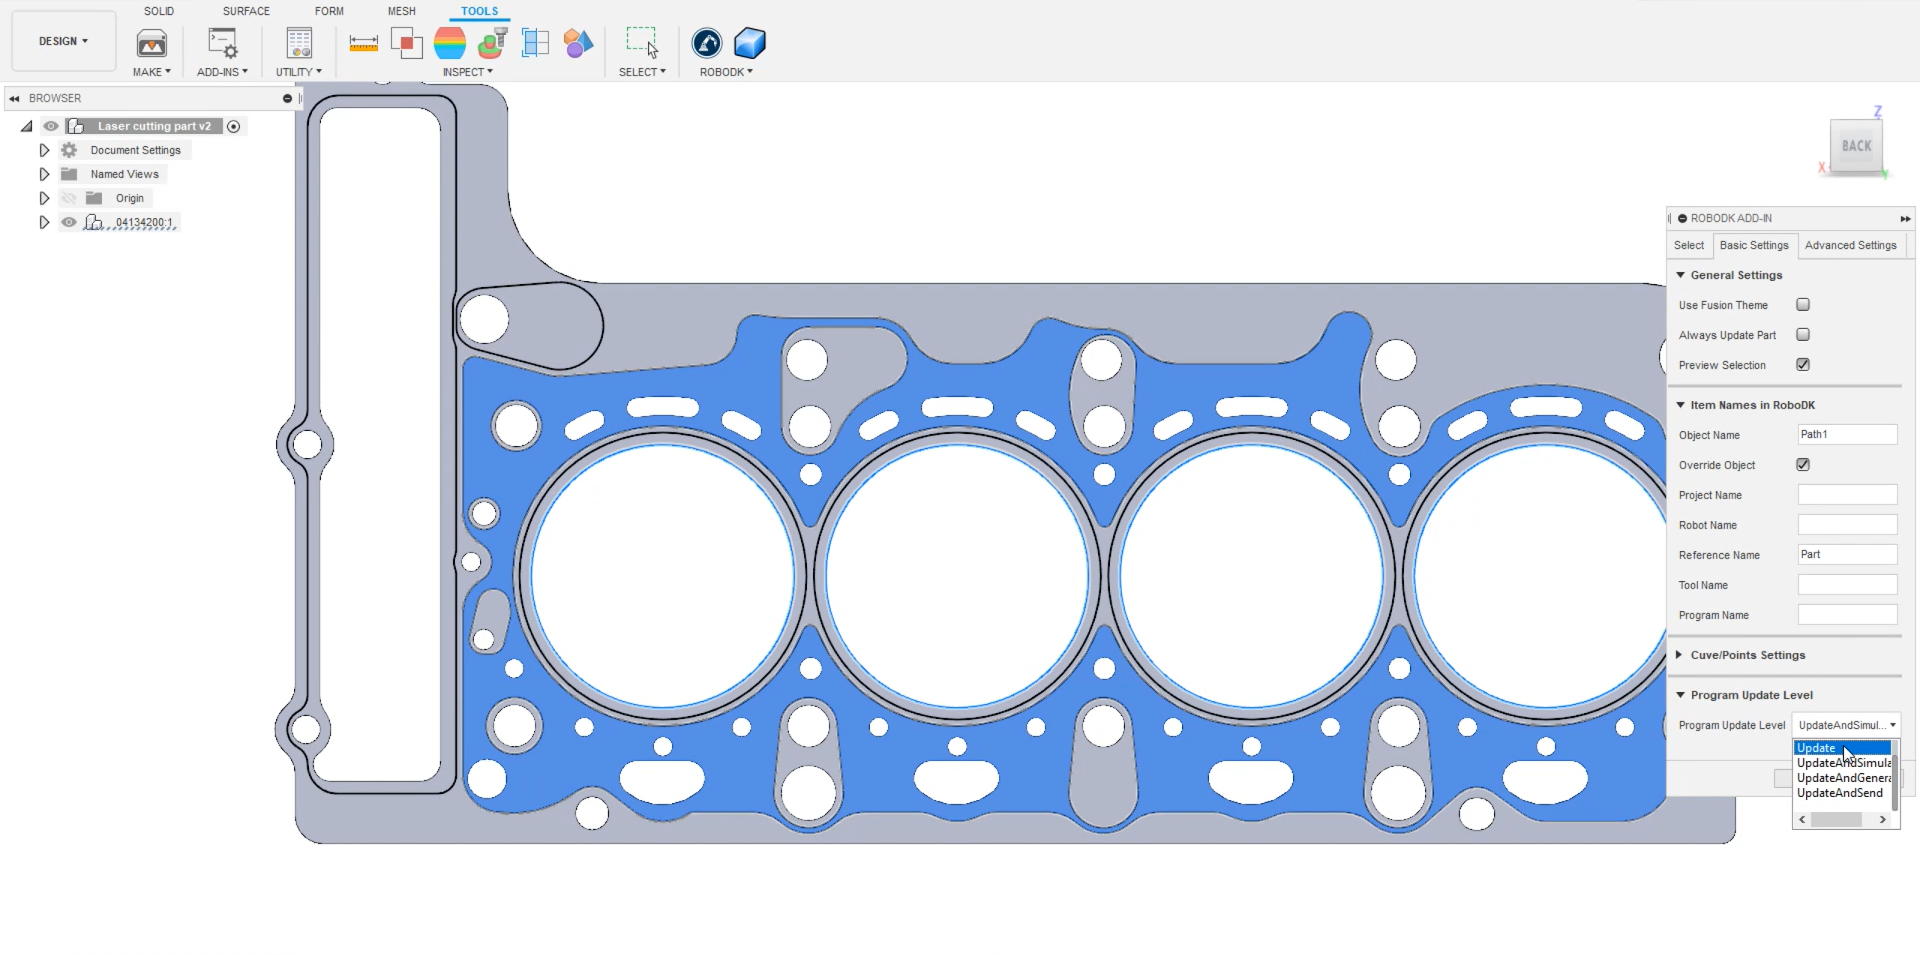Uncheck Preview Selection in General Settings
The image size is (1920, 955).
point(1803,364)
